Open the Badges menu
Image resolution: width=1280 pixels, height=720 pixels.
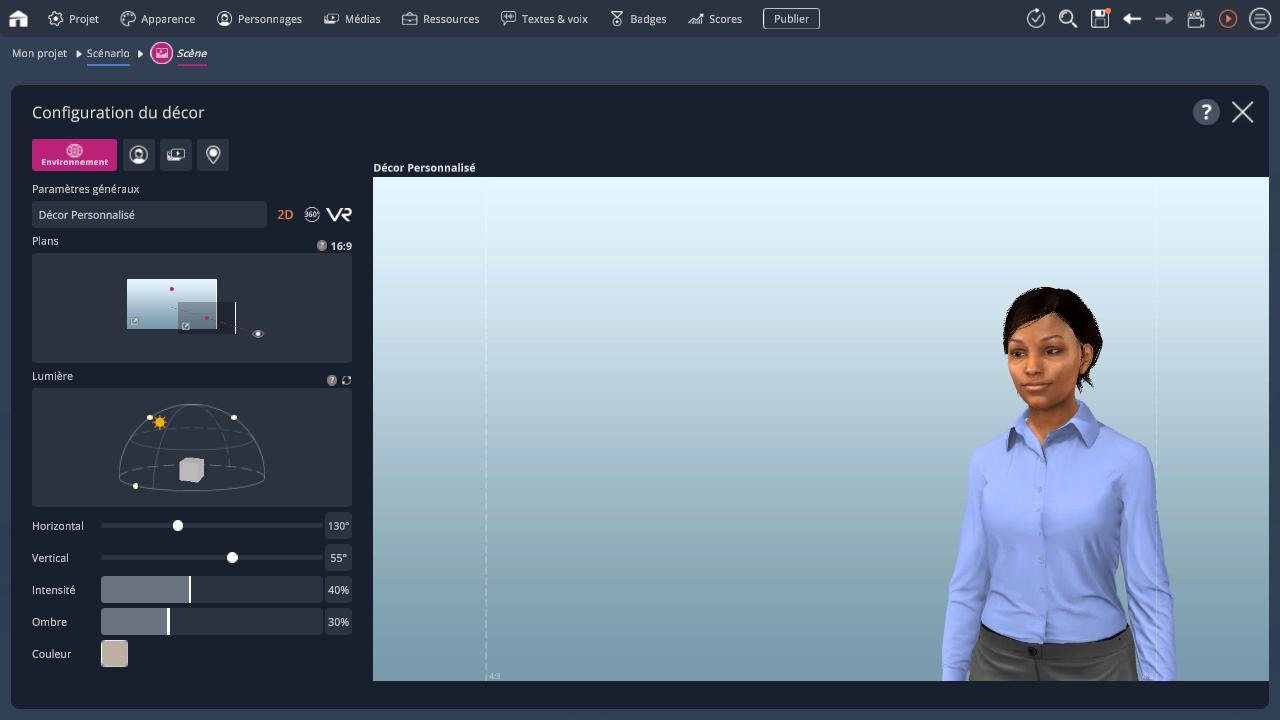(x=637, y=19)
